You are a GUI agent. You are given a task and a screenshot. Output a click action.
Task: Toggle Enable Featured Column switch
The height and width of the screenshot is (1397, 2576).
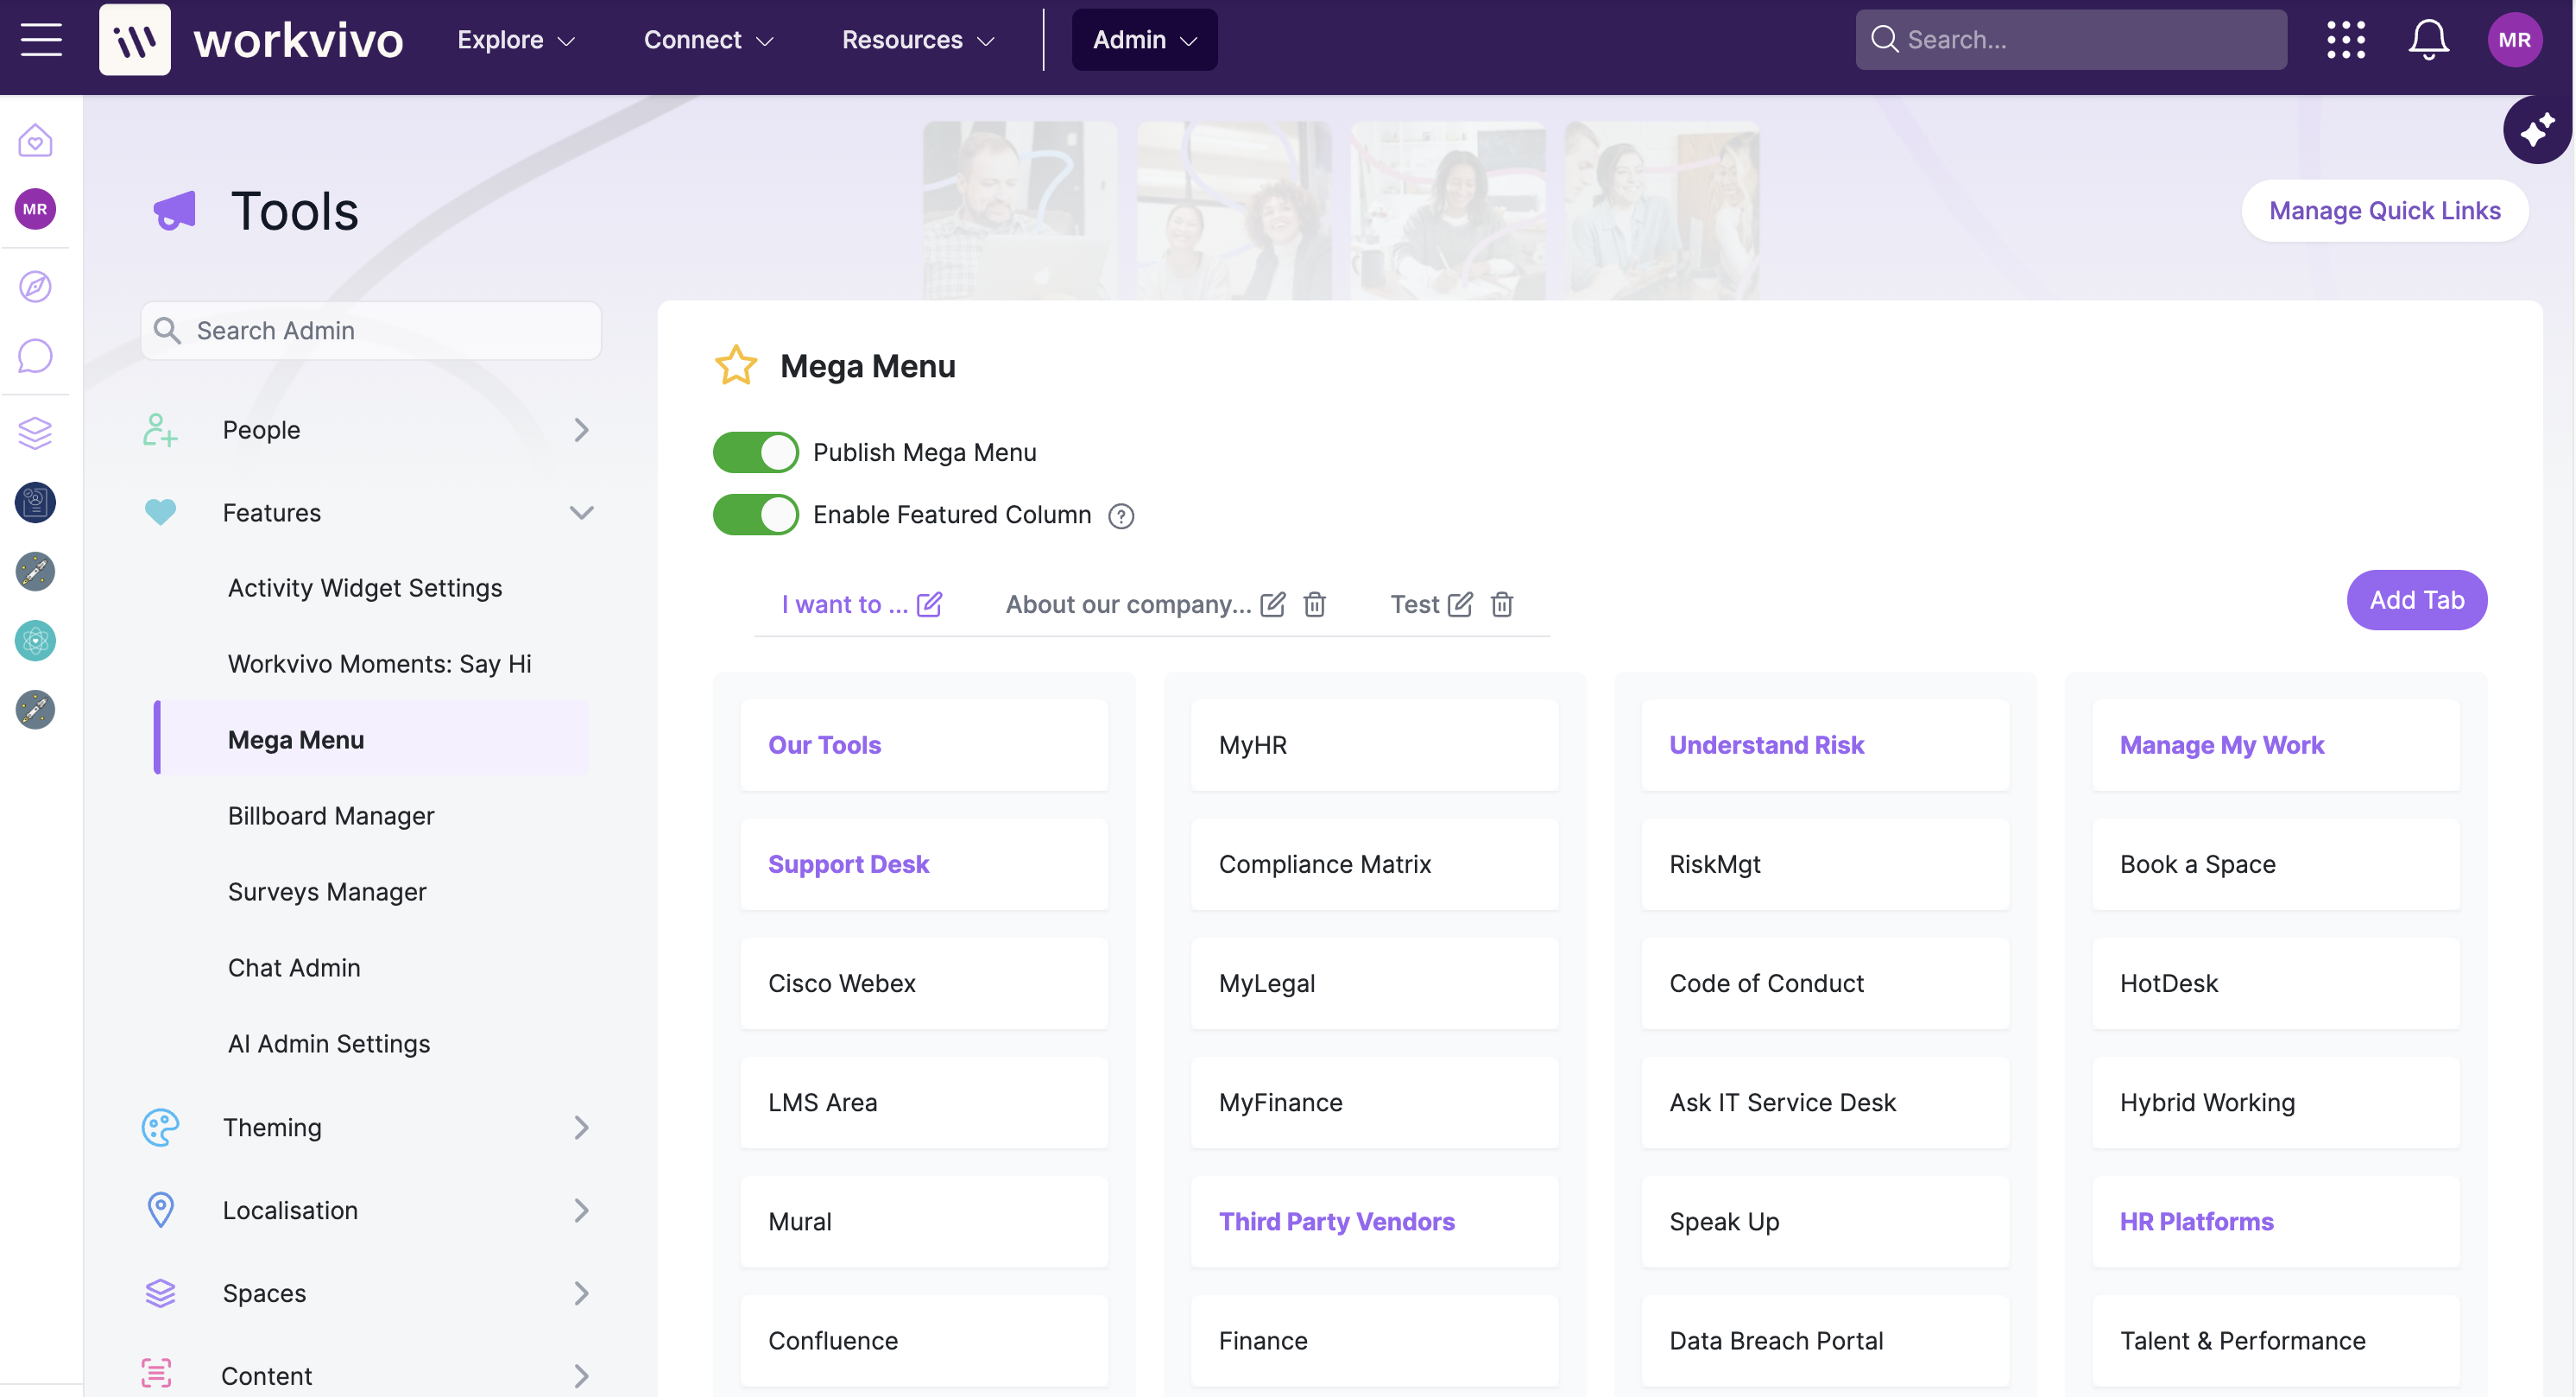point(755,515)
